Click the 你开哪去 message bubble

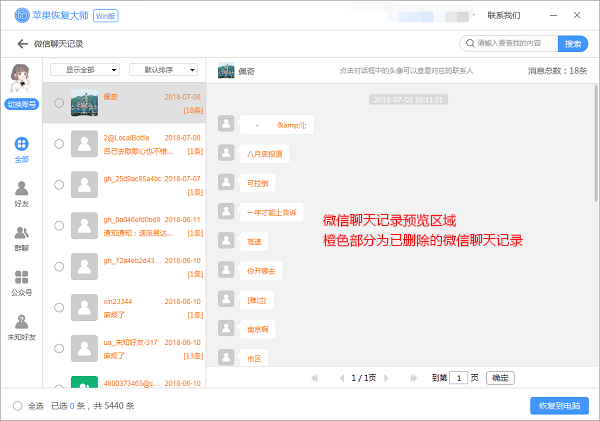click(261, 271)
